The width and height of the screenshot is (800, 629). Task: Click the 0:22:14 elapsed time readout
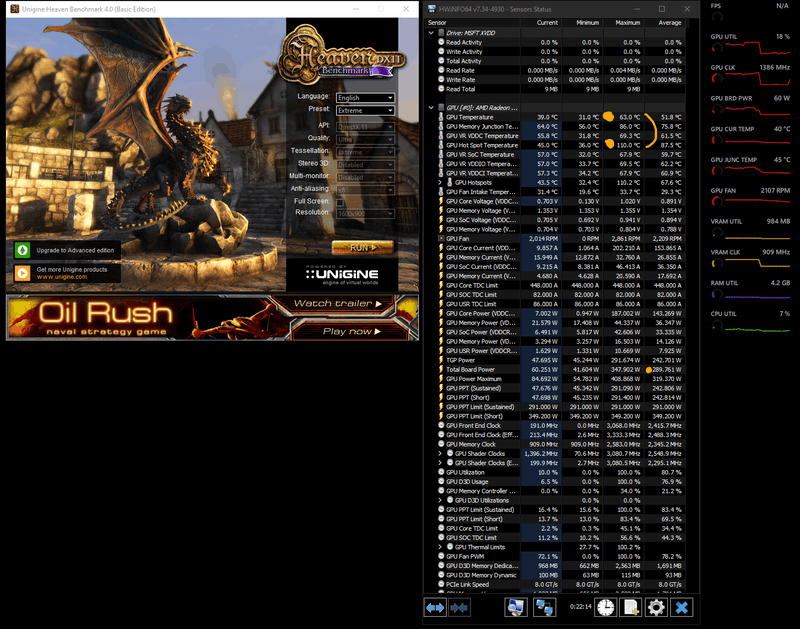tap(581, 607)
